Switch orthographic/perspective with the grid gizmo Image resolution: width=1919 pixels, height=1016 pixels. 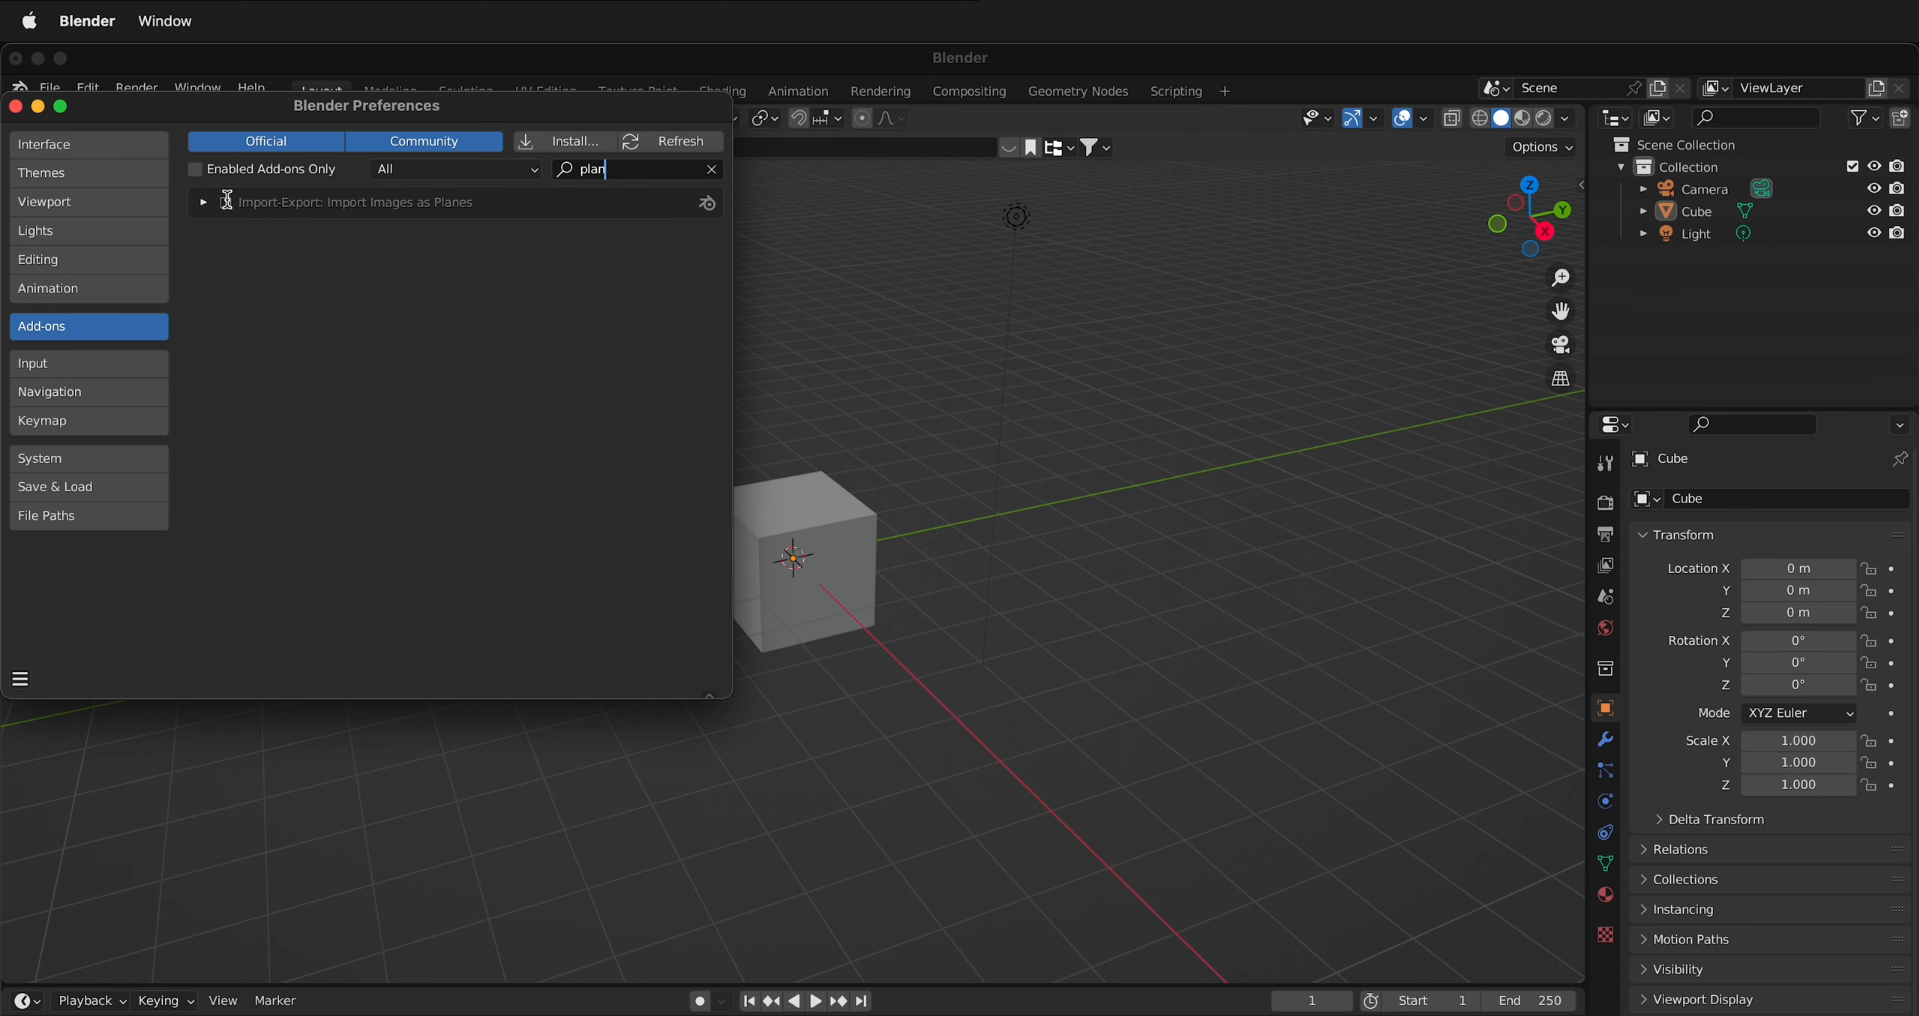click(1560, 379)
